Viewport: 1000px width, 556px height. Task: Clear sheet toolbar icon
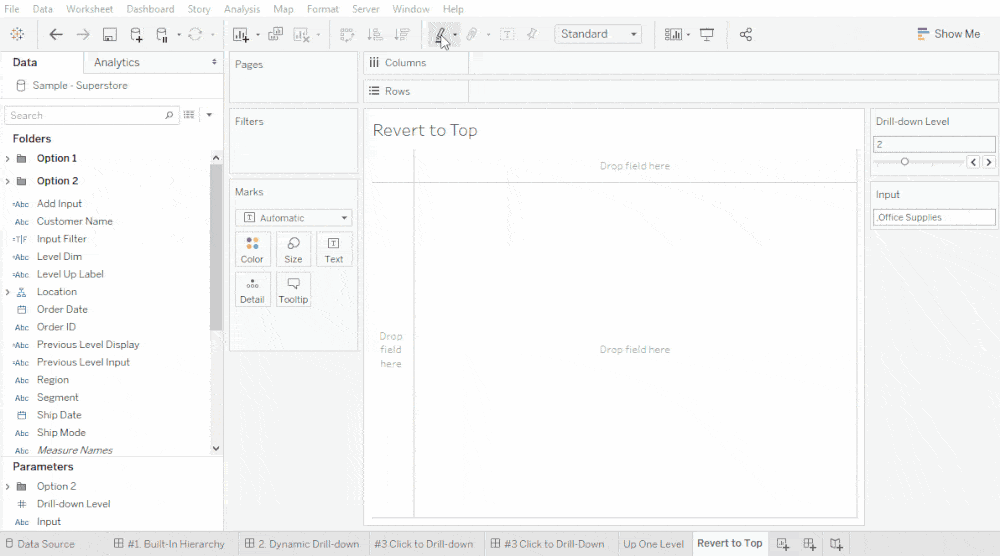pyautogui.click(x=301, y=34)
